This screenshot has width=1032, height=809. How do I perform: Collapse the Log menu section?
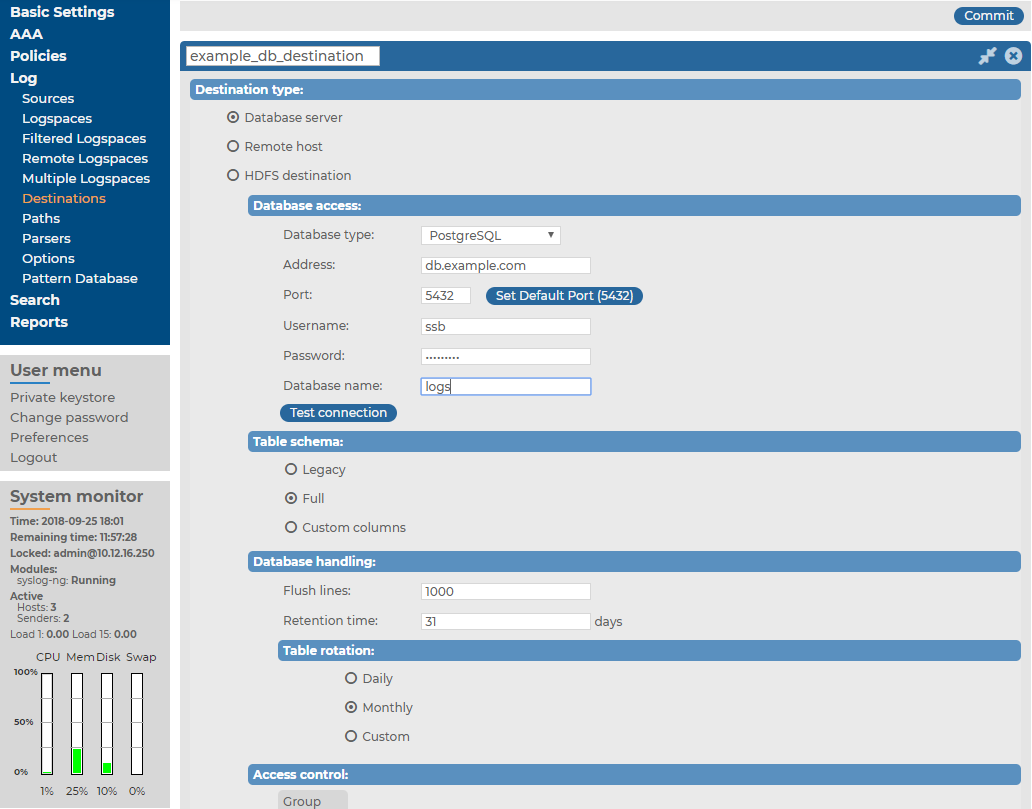click(24, 78)
